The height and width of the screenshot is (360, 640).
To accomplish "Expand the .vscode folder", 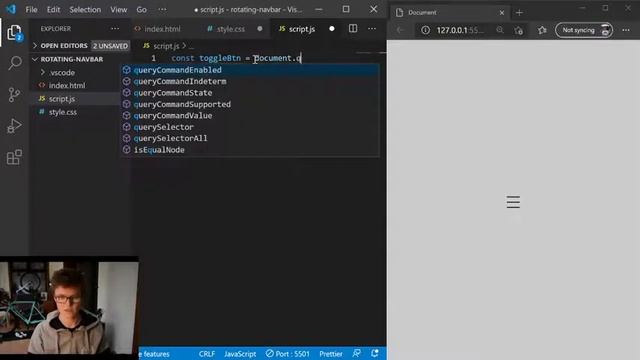I will [x=62, y=73].
